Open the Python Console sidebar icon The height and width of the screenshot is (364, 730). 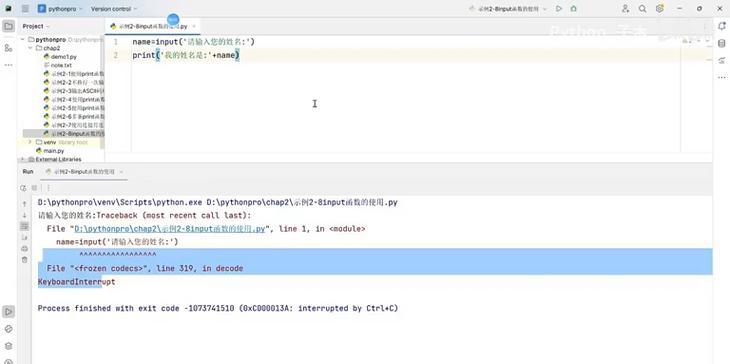click(x=8, y=329)
